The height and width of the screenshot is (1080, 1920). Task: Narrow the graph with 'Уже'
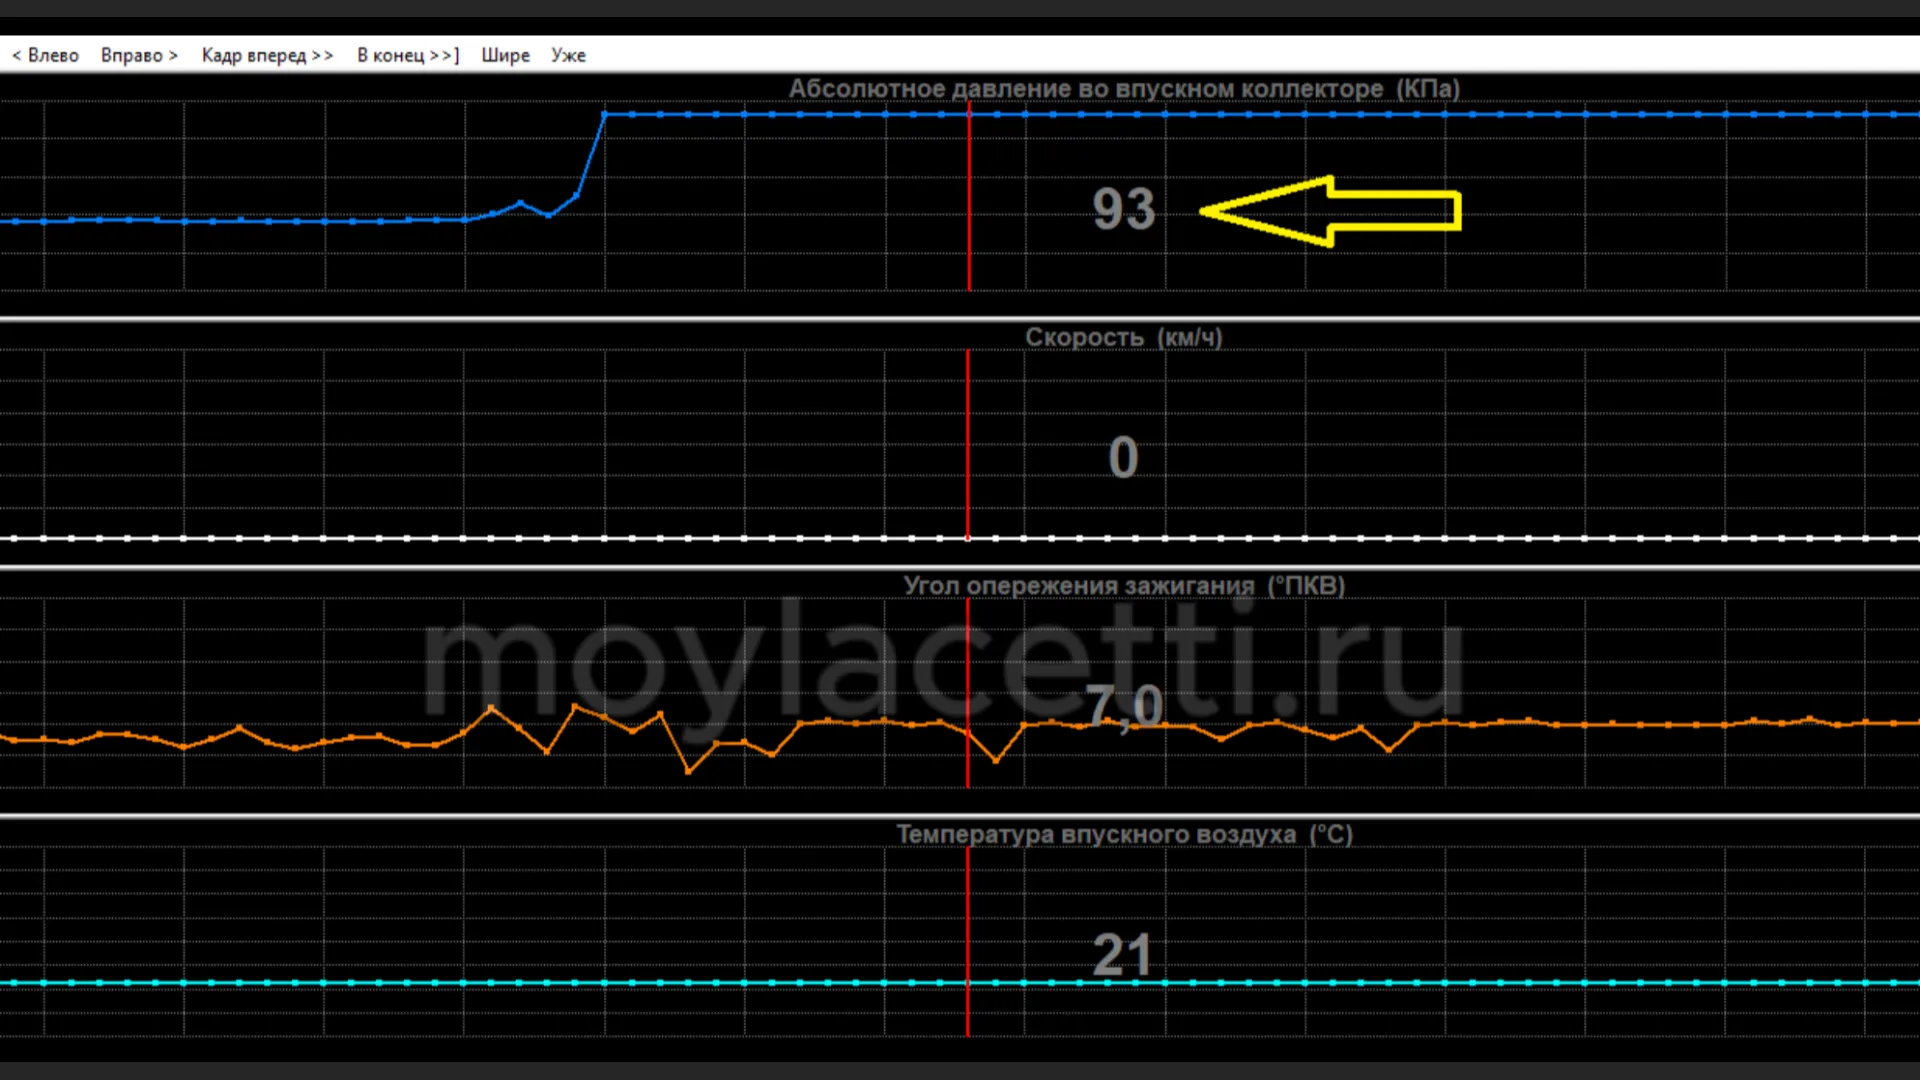(568, 55)
